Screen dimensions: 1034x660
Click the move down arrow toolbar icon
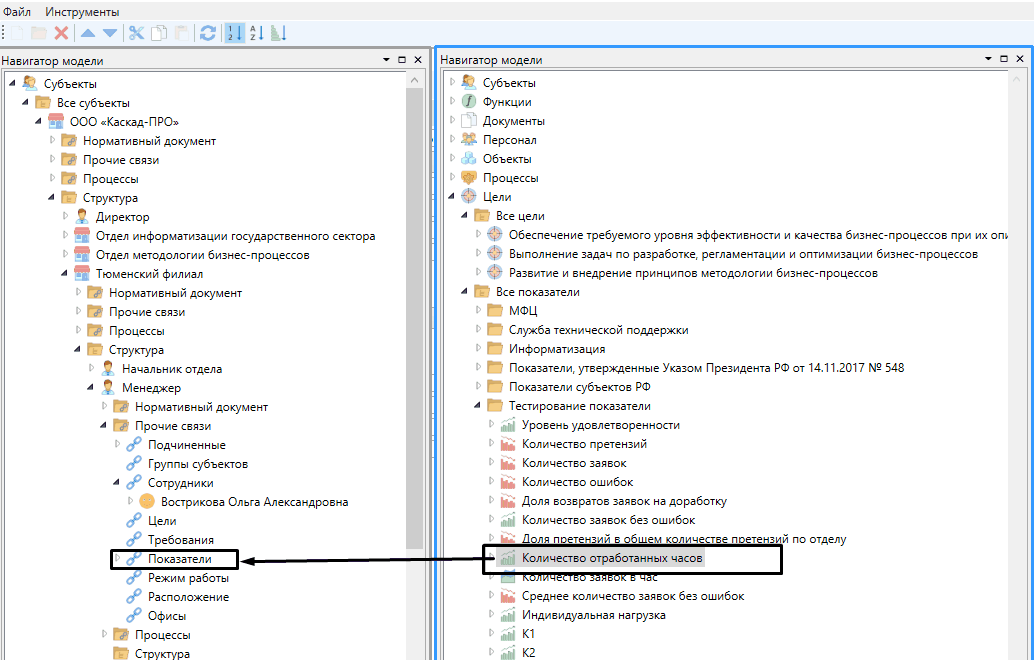110,33
